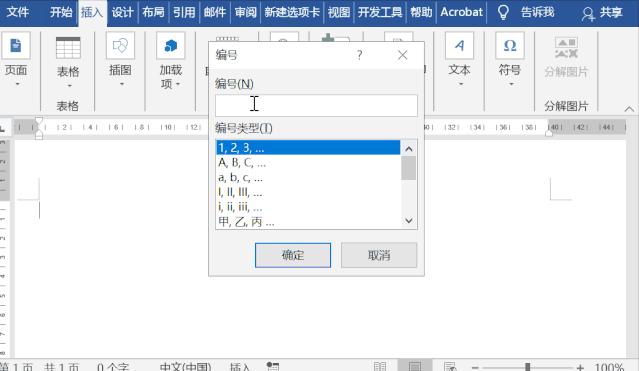Open the 符号 symbol menu
The width and height of the screenshot is (639, 371).
click(510, 59)
